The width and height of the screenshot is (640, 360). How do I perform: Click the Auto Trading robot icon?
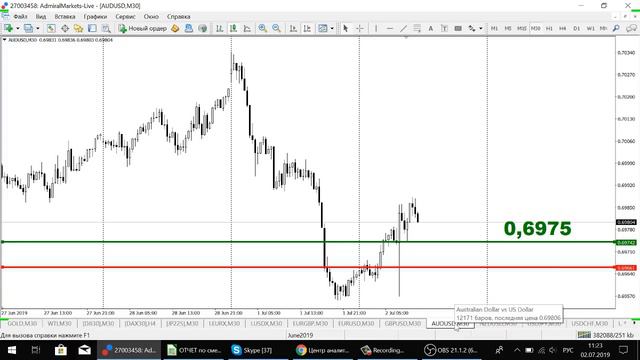189,28
